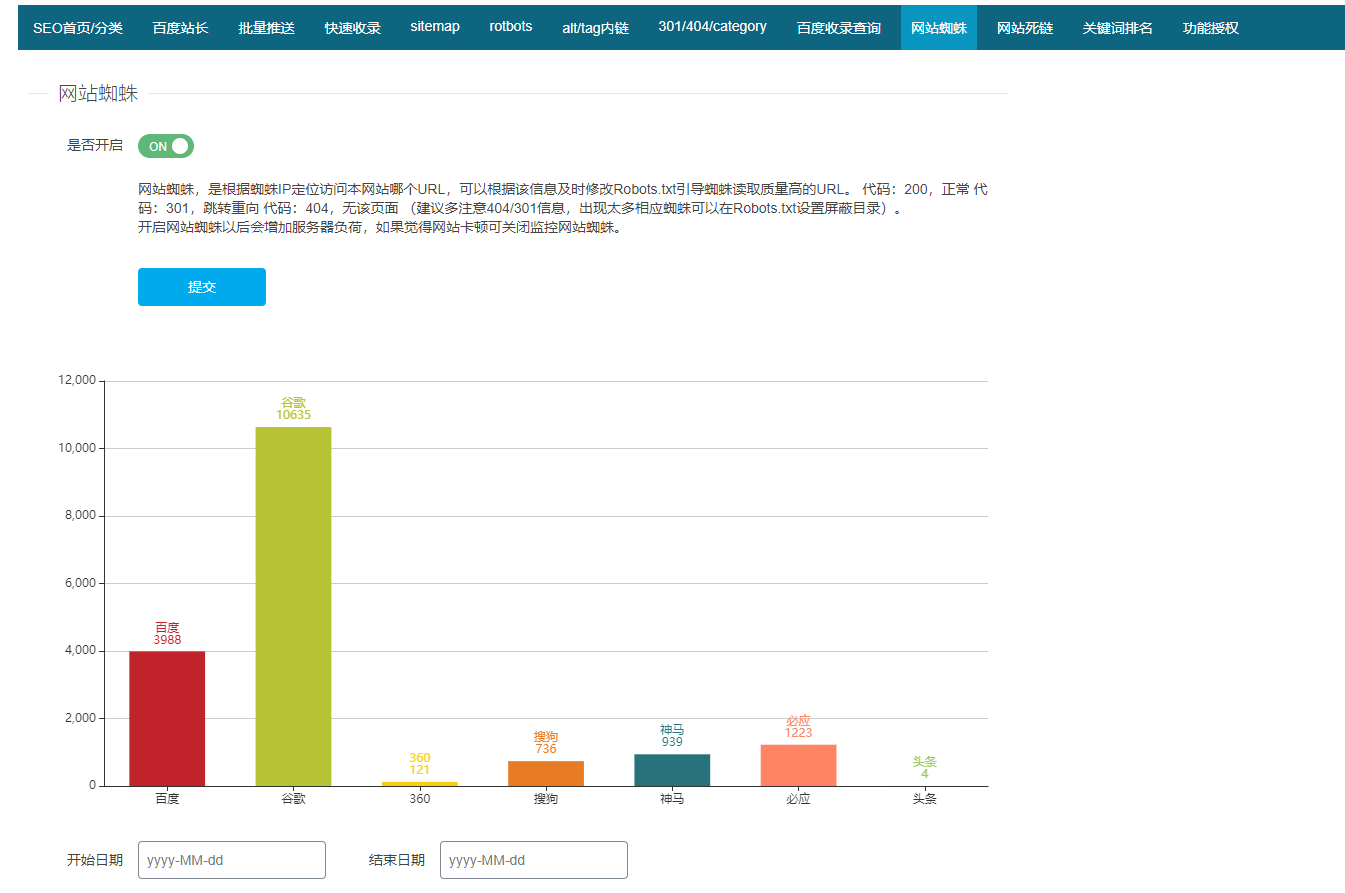Image resolution: width=1345 pixels, height=893 pixels.
Task: Select the alt/tag内链 tab
Action: [597, 27]
